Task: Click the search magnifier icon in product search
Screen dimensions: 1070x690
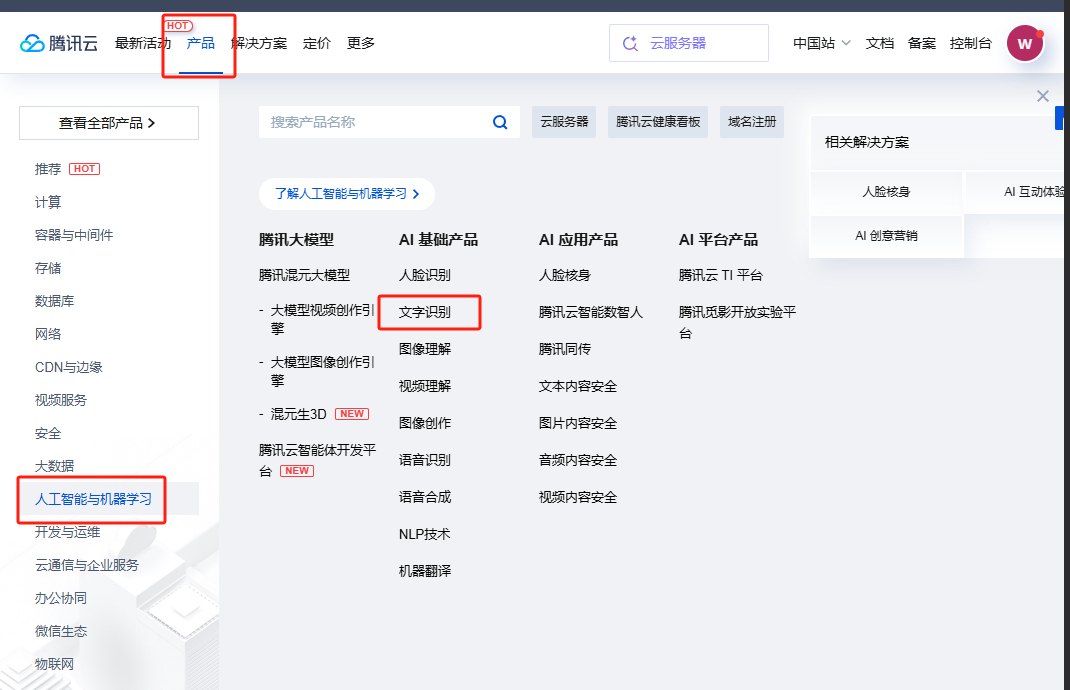Action: point(500,122)
